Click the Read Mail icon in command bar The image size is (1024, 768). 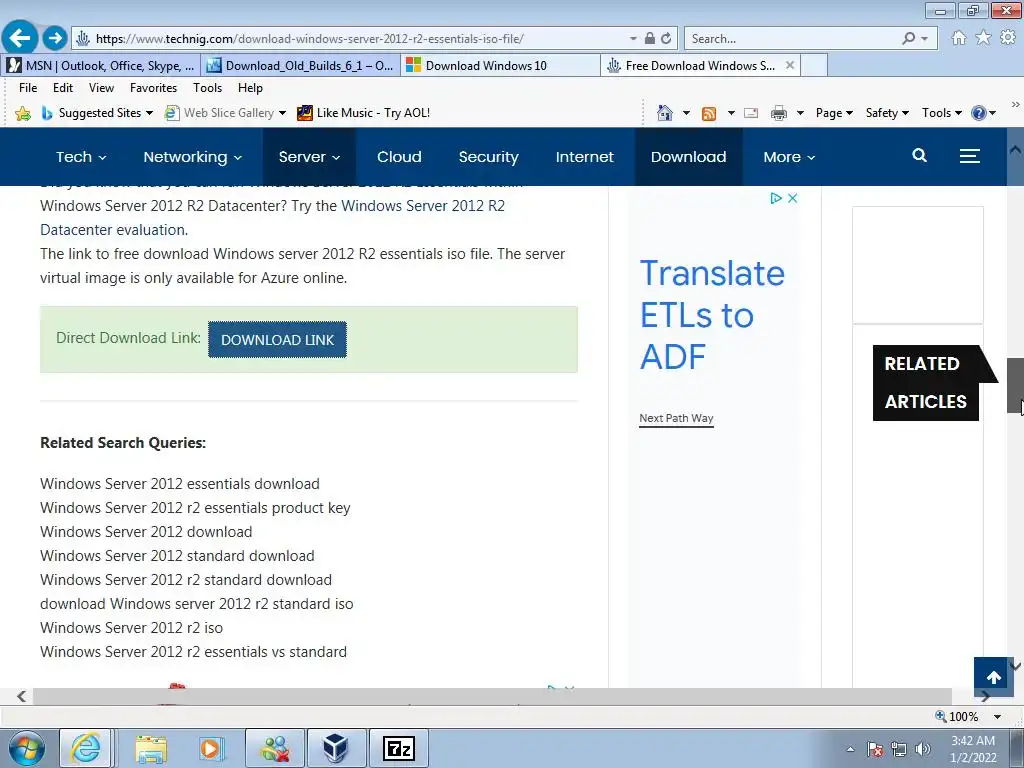tap(751, 113)
